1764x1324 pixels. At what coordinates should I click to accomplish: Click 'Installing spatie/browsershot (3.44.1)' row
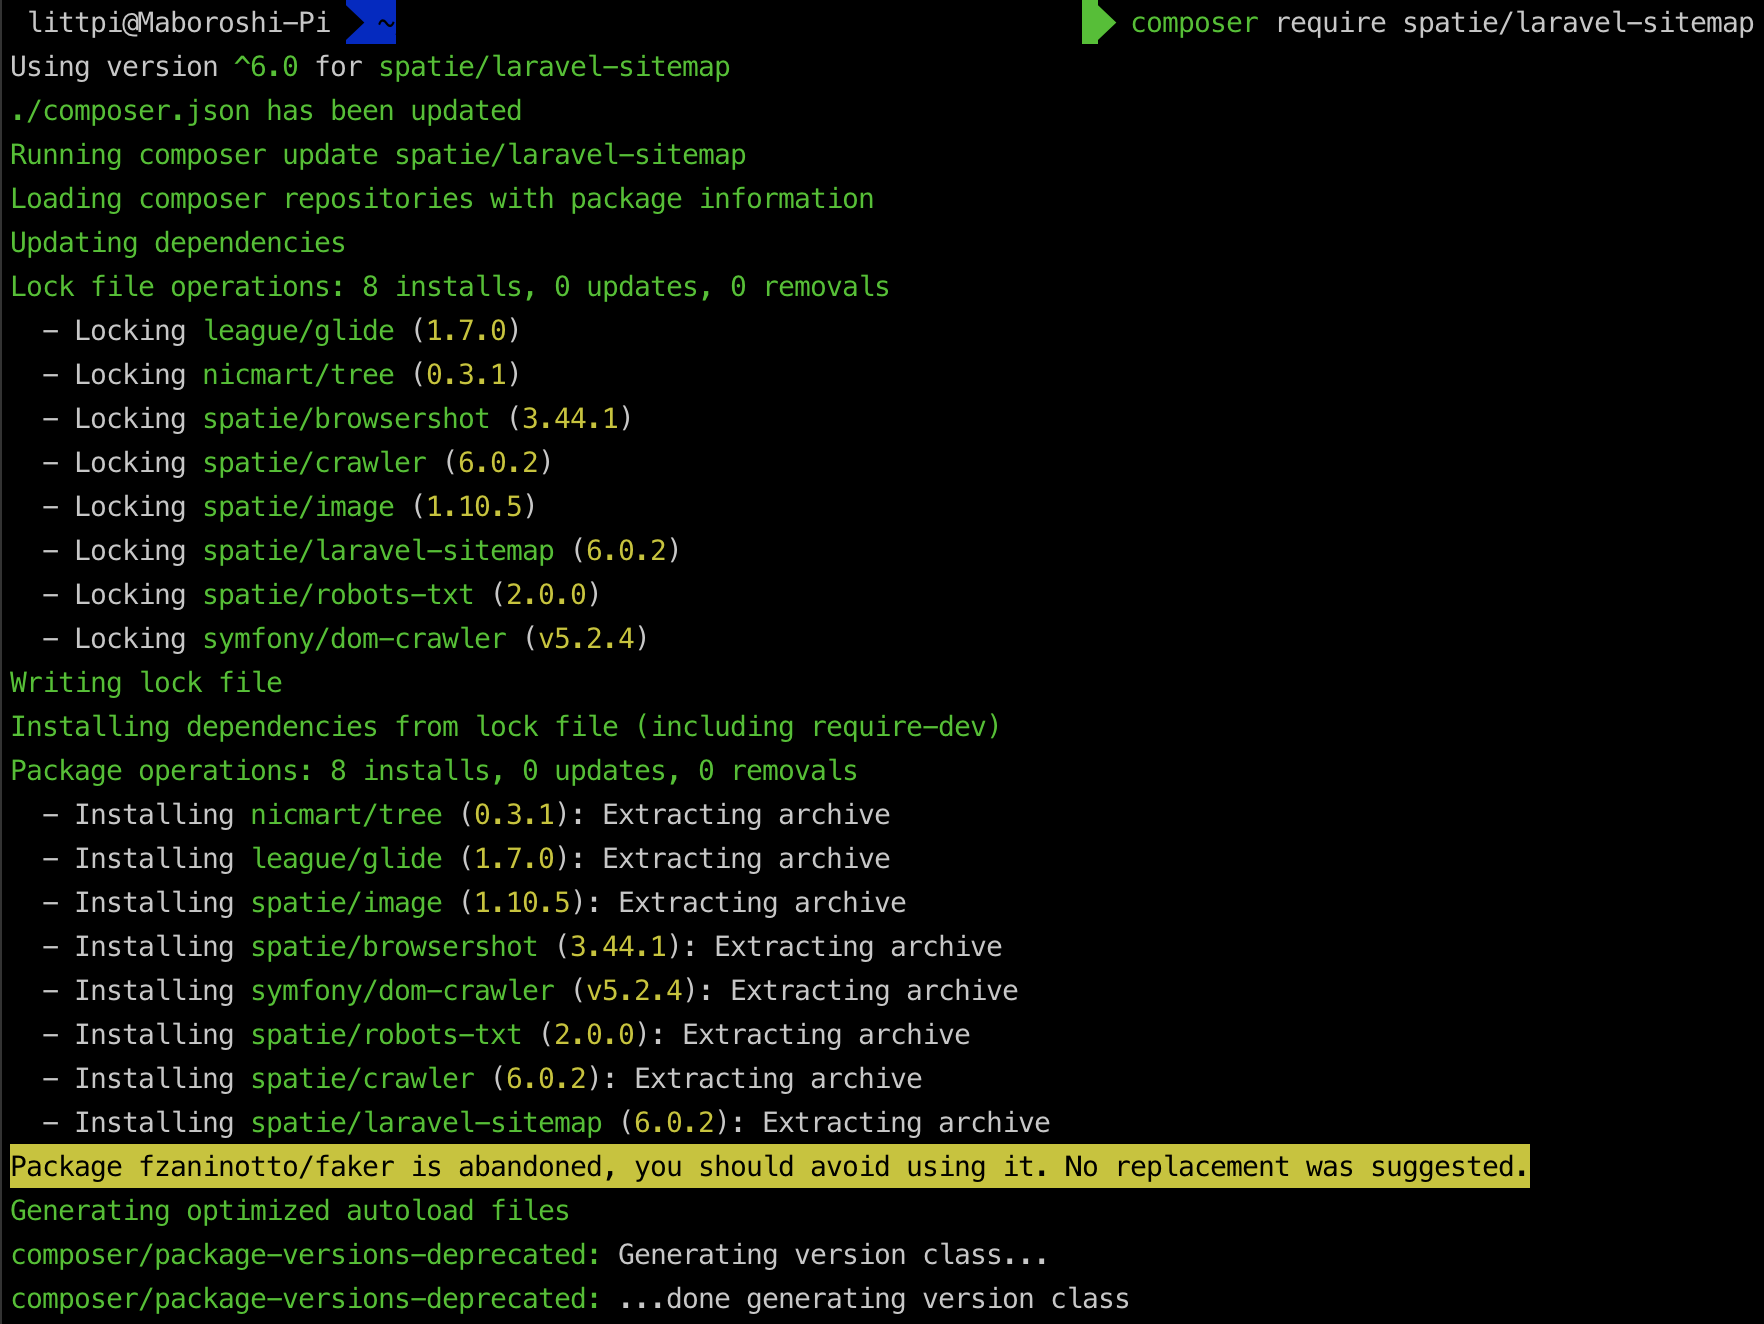[x=522, y=947]
